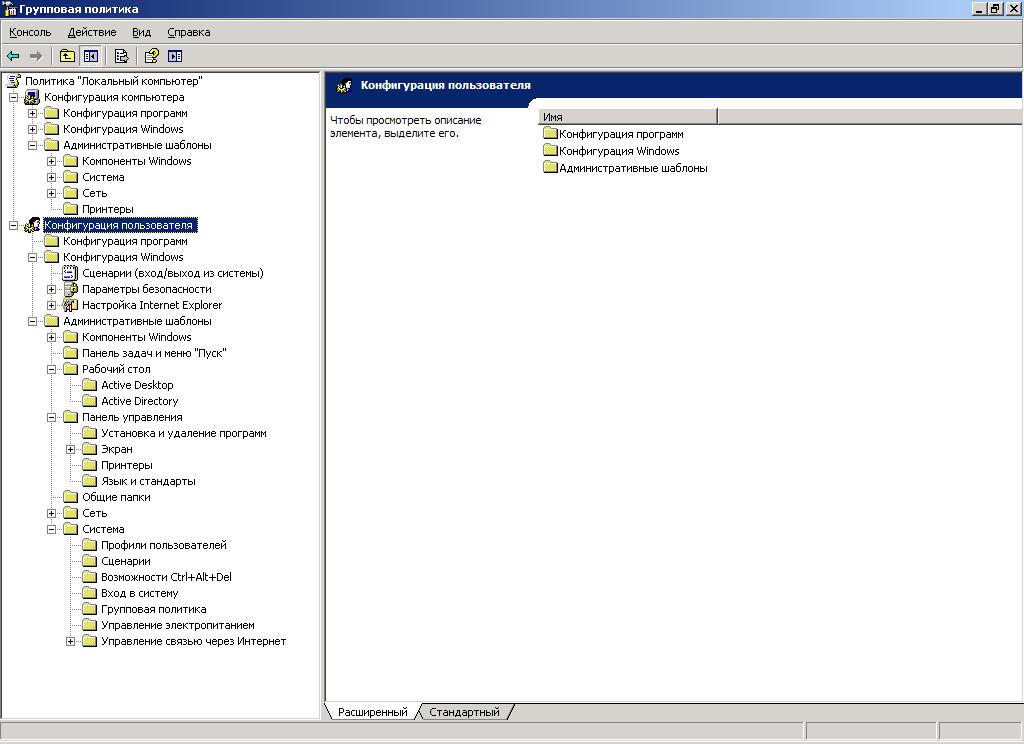Go up one level via toolbar icon

(67, 56)
